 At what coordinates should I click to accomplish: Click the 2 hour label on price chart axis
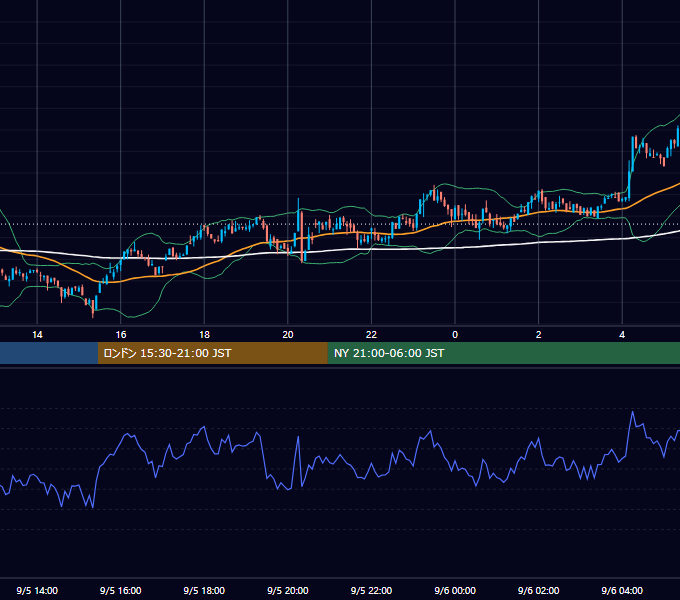(539, 335)
